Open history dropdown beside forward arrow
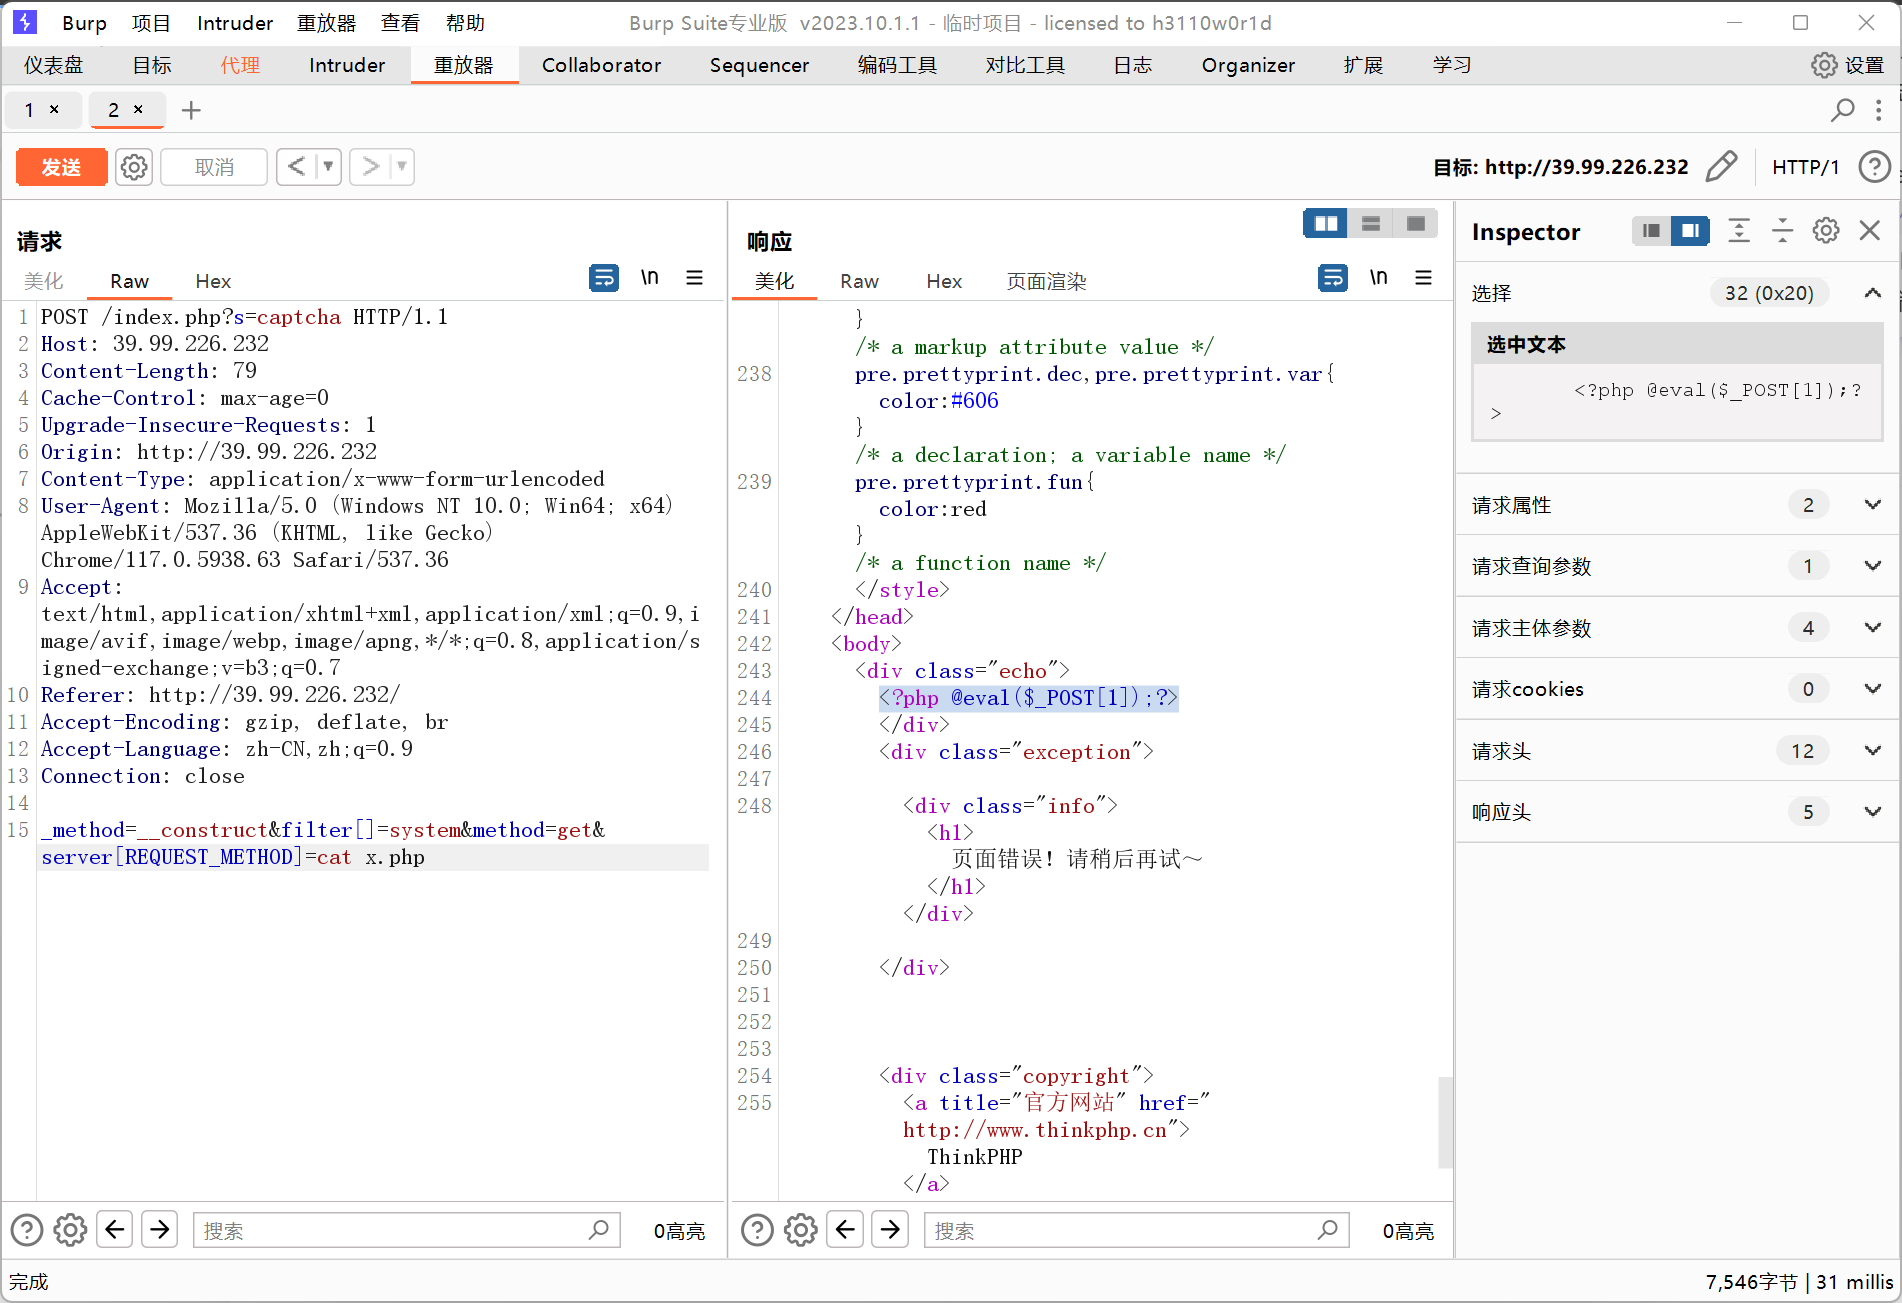 point(402,166)
